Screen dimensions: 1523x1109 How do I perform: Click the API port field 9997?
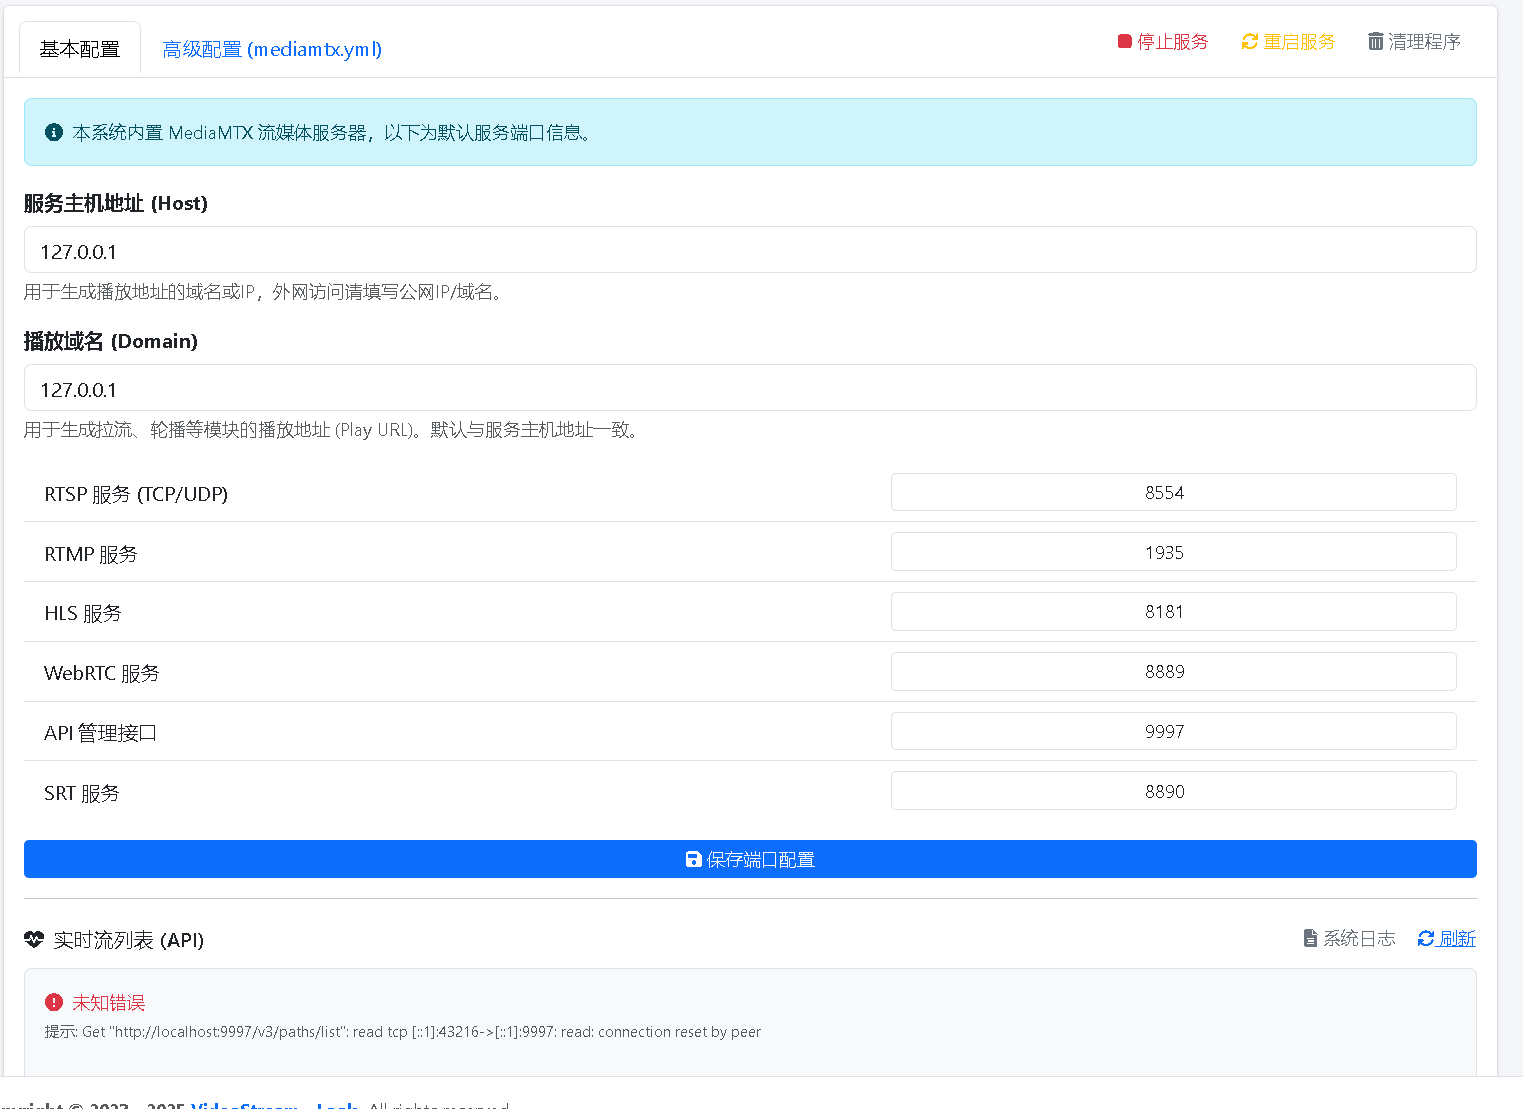pos(1173,731)
